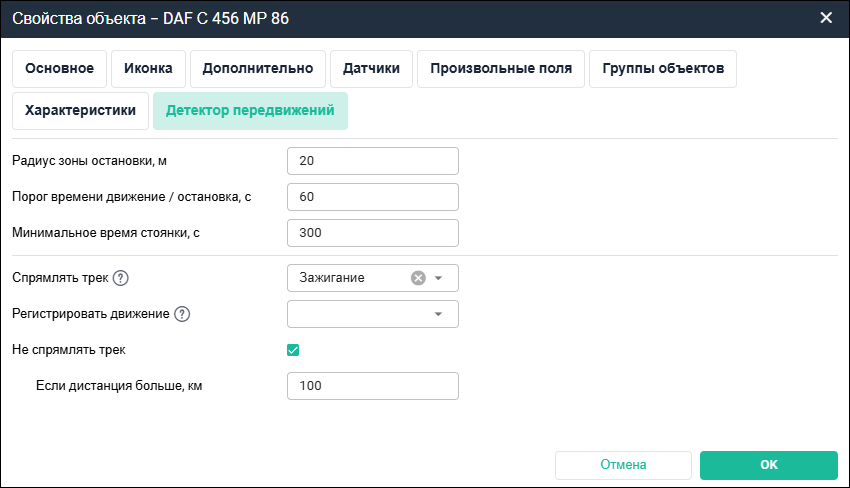Switch to the Основное tab
Screen dimensions: 850x488
point(60,69)
